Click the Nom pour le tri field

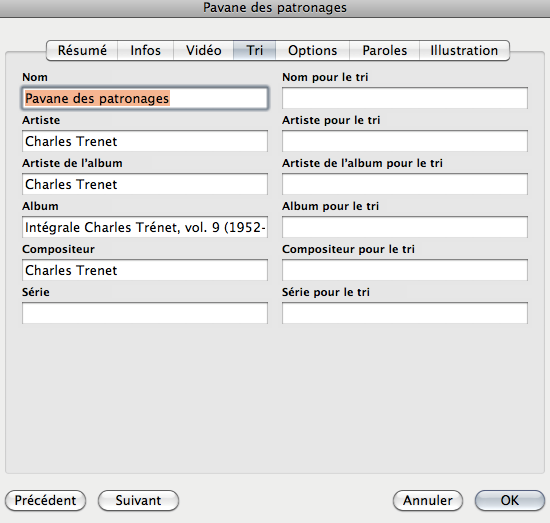click(x=405, y=98)
